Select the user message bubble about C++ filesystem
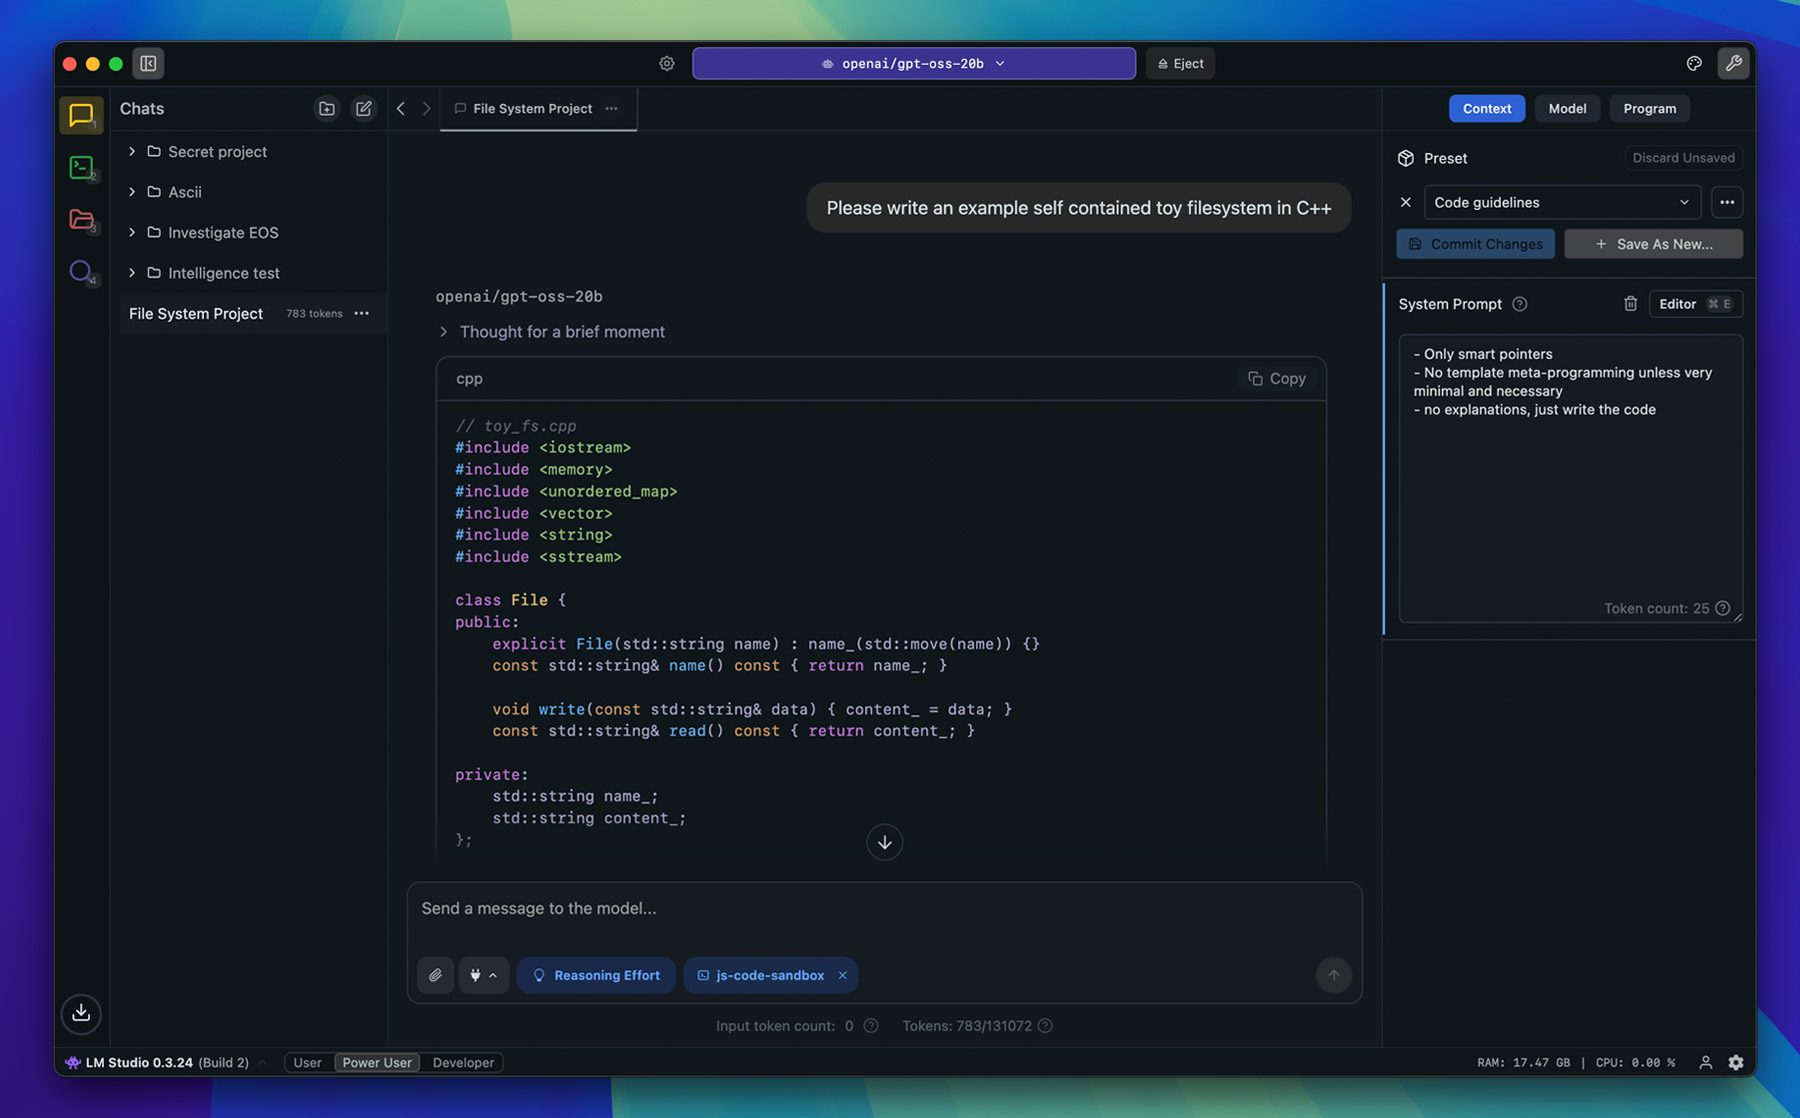Screen dimensions: 1800x1118 point(1078,208)
